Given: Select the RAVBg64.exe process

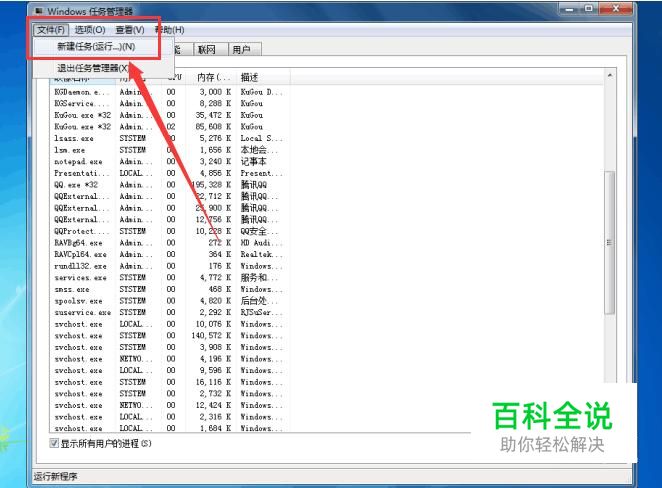Looking at the screenshot, I should [x=169, y=243].
